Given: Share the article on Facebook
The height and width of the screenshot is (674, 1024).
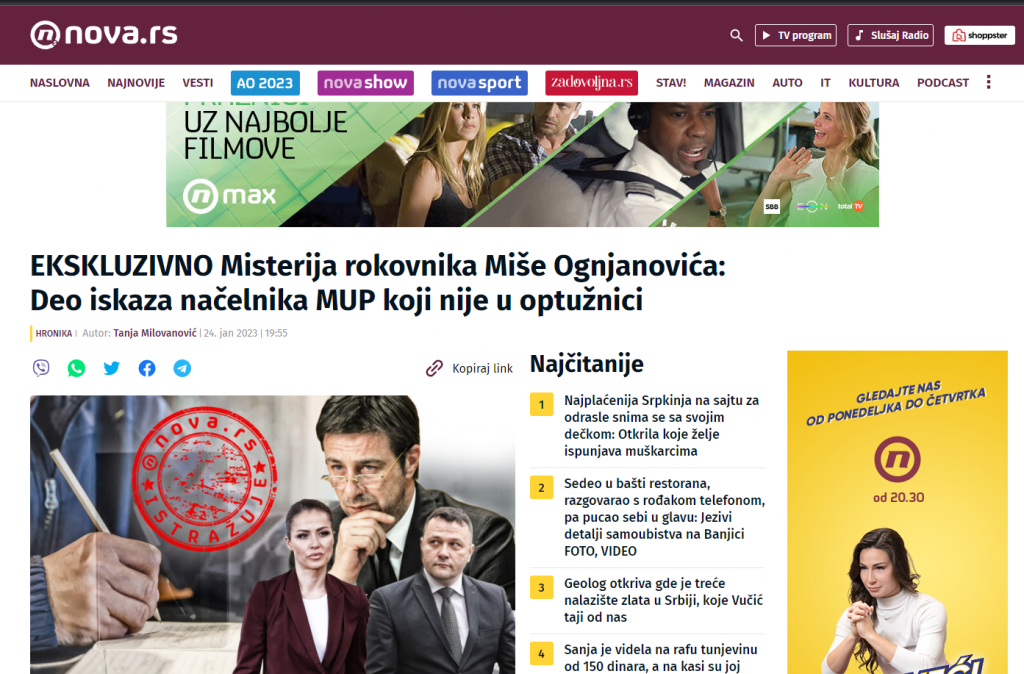Looking at the screenshot, I should point(146,368).
